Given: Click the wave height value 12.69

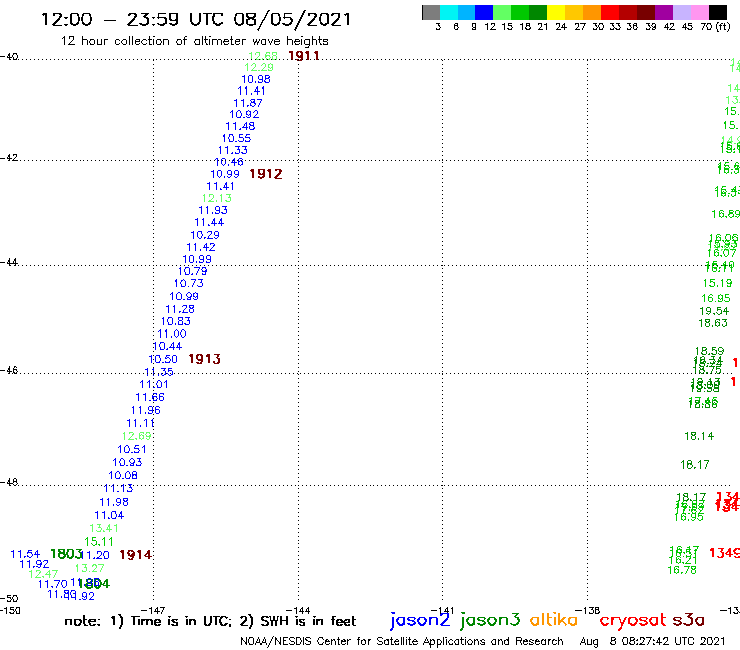Looking at the screenshot, I should [136, 437].
